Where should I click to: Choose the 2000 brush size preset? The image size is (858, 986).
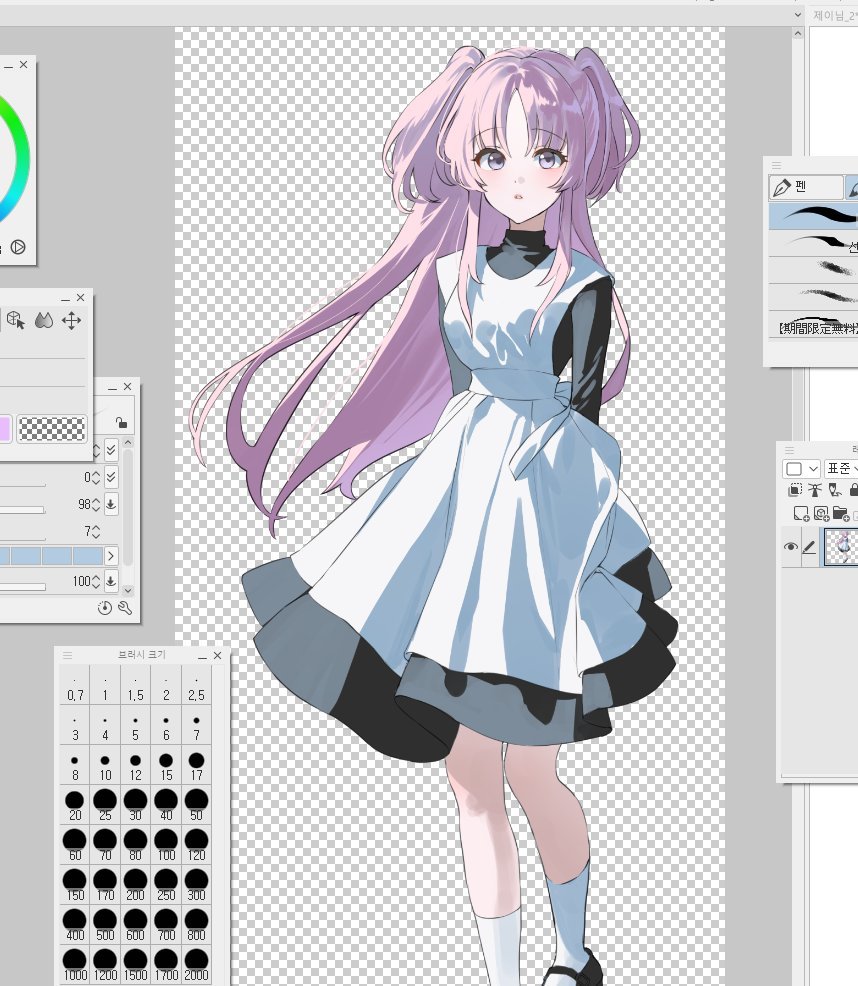[196, 966]
